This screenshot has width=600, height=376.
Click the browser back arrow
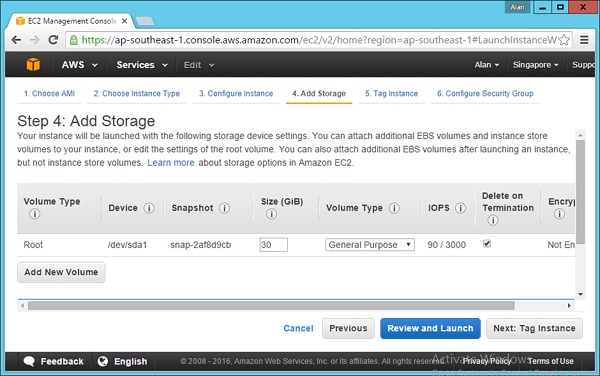point(16,40)
